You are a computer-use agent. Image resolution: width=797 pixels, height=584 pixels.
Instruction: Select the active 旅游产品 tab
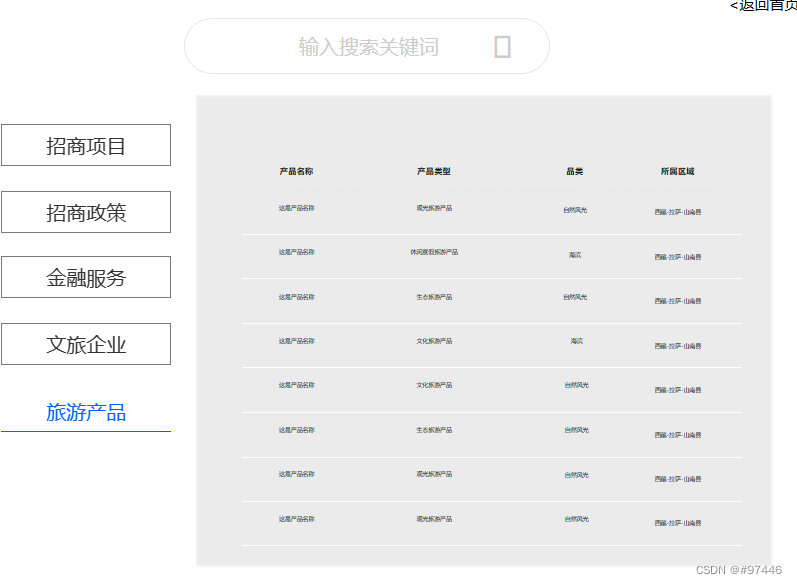[86, 412]
